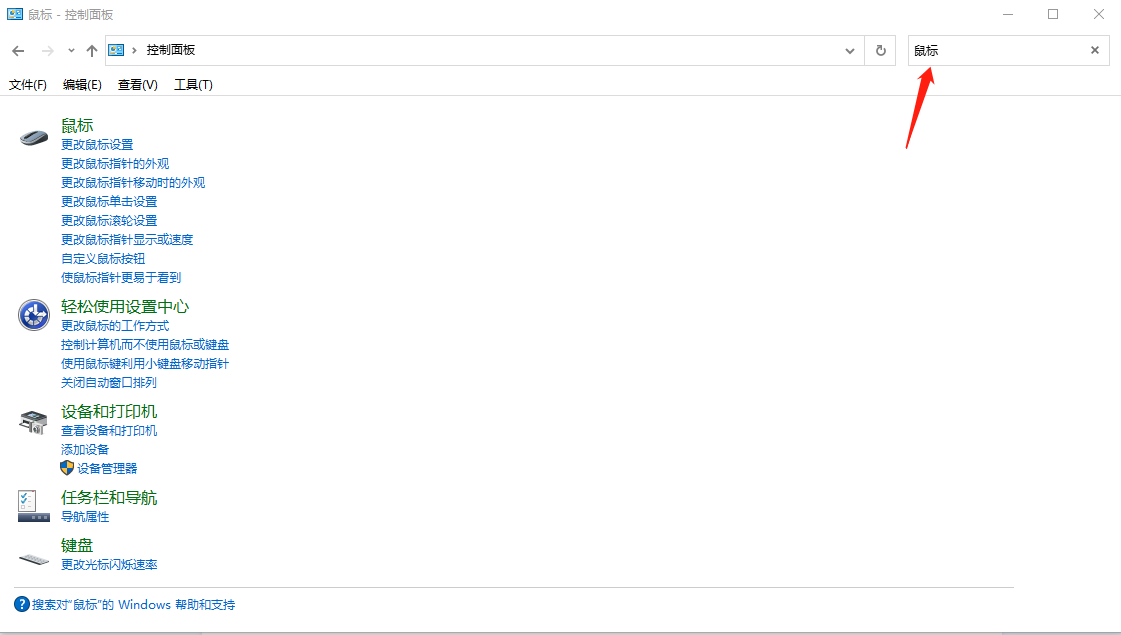Screen dimensions: 1121x635
Task: Open 更改鼠标滚轮设置
Action: (109, 220)
